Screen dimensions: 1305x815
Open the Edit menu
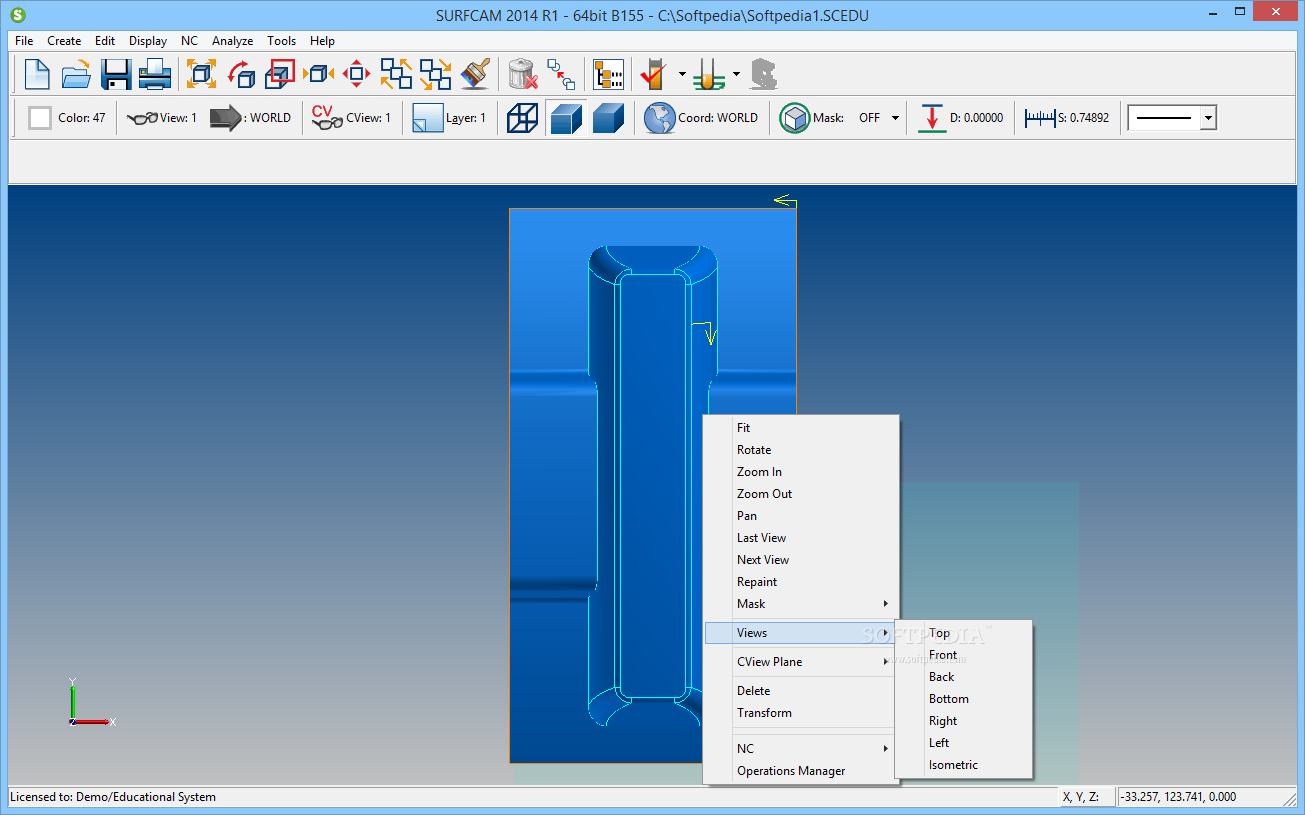click(105, 41)
